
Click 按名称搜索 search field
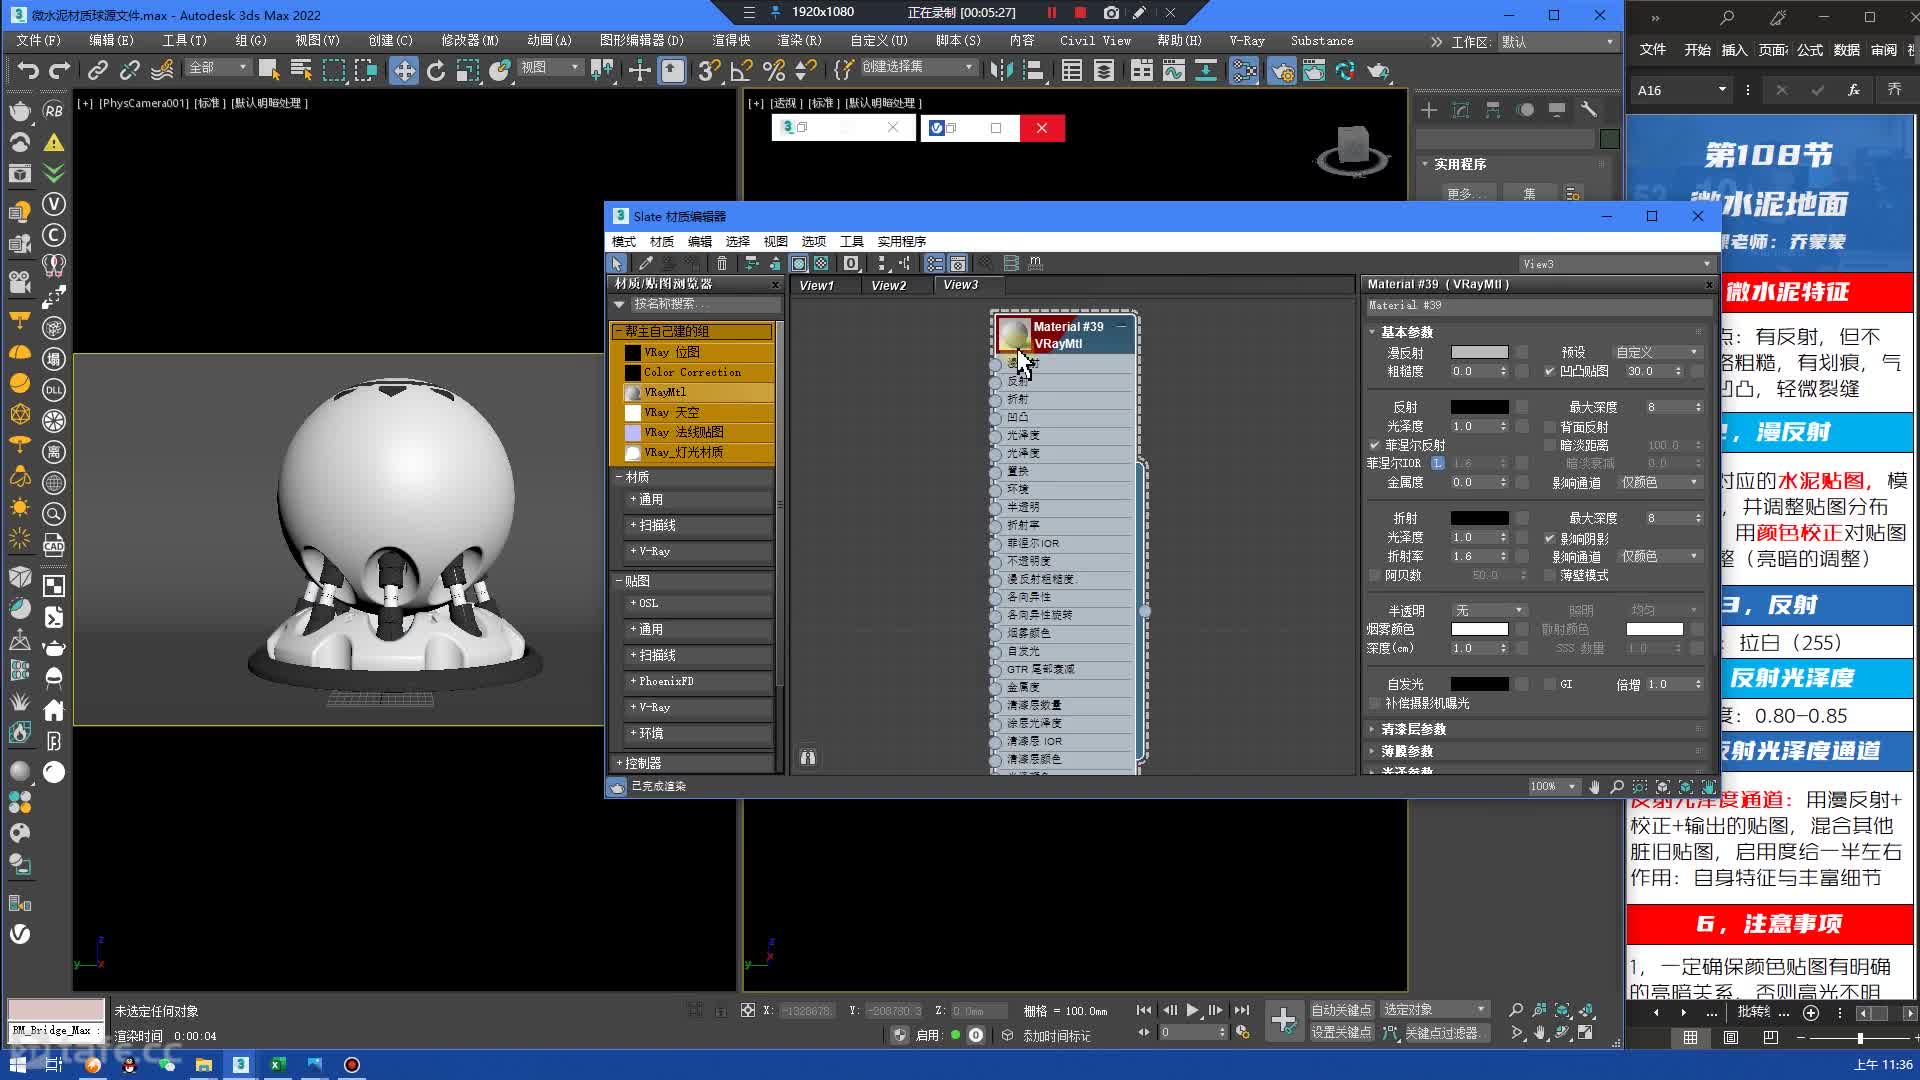coord(704,304)
